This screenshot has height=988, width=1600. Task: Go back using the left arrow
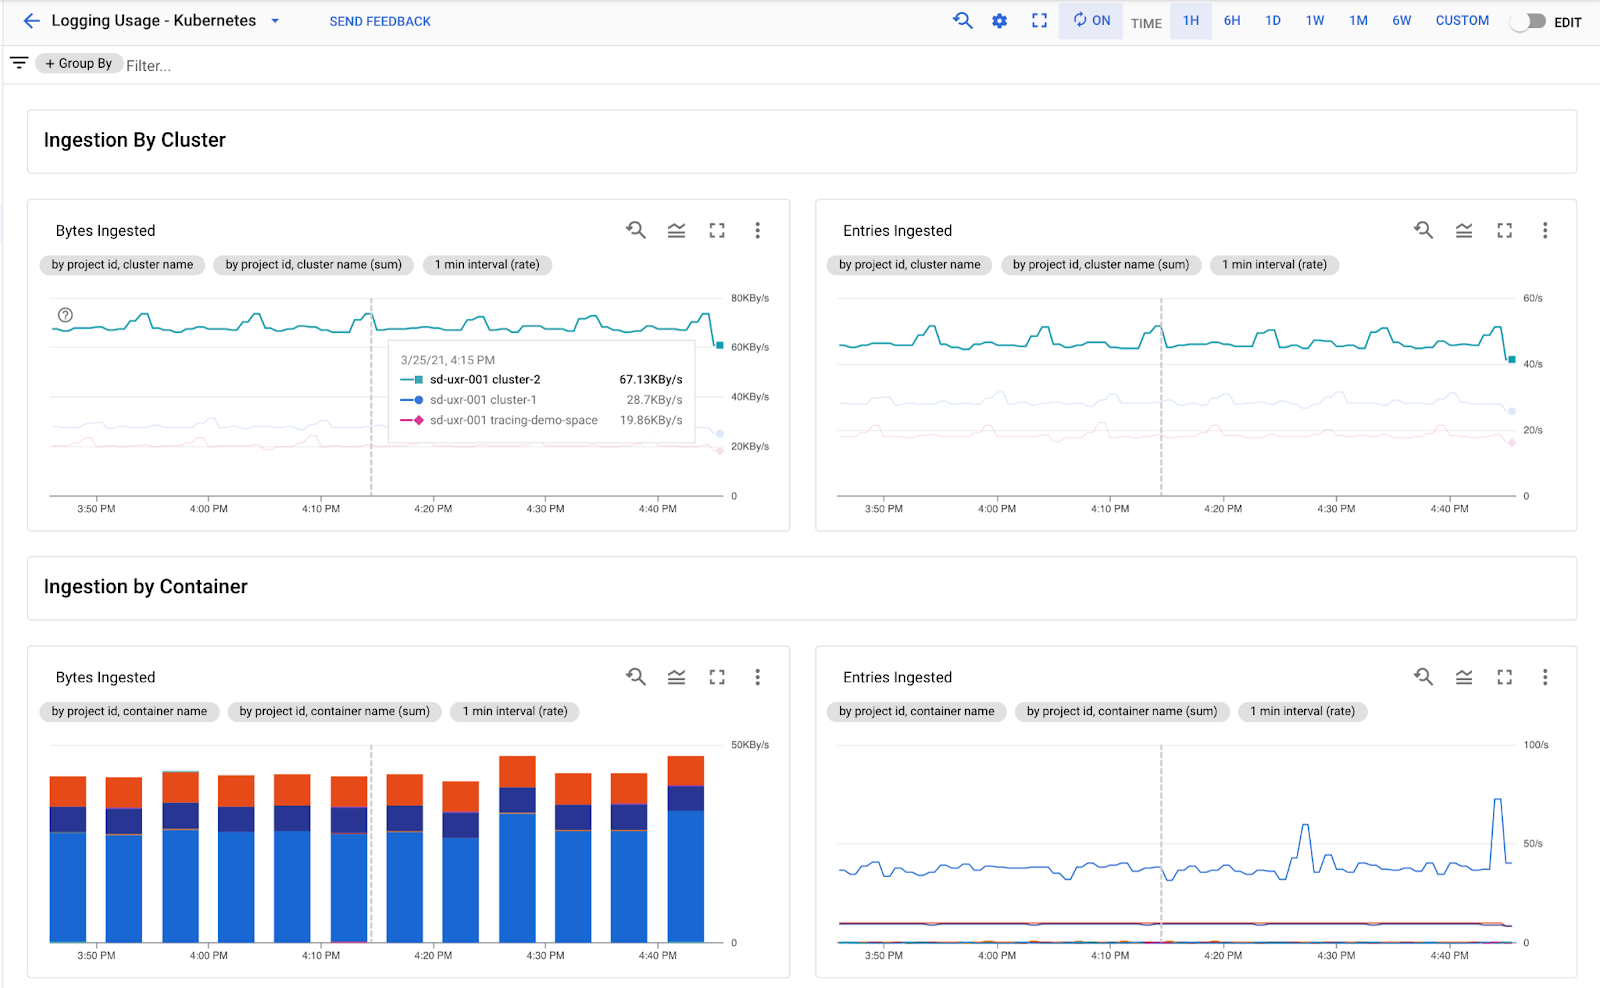point(31,20)
